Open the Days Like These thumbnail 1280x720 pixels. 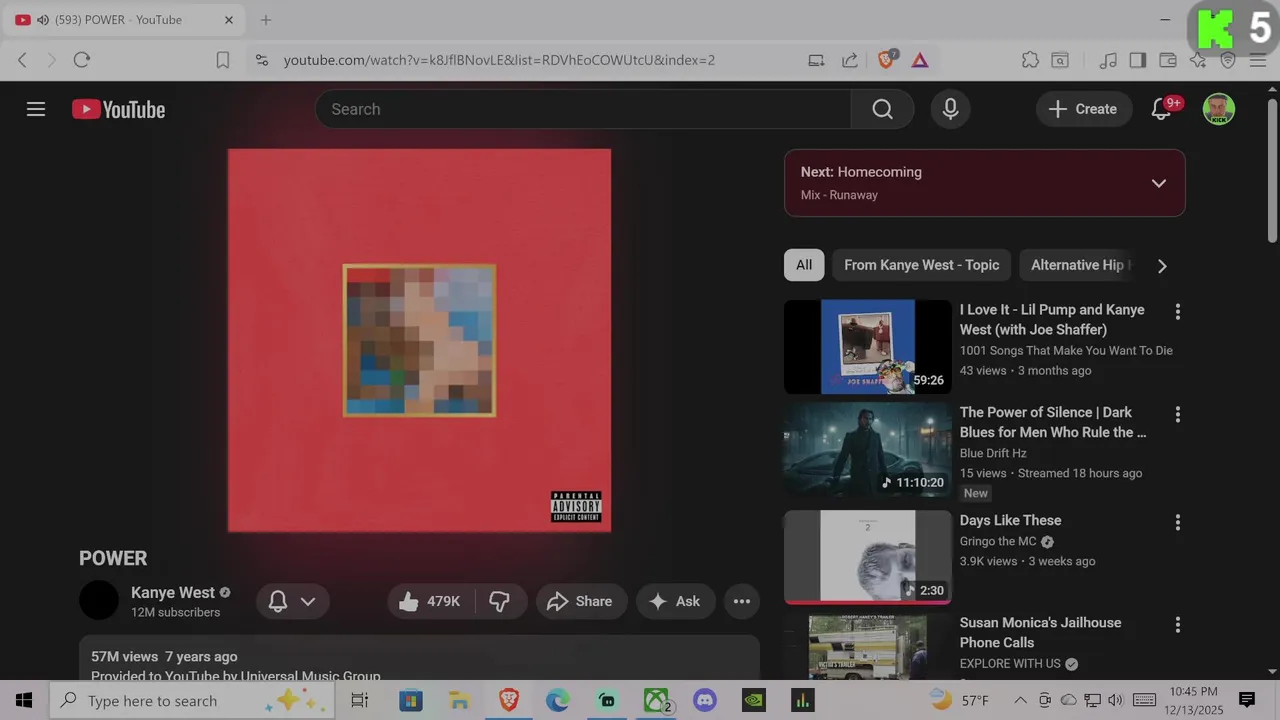click(868, 557)
